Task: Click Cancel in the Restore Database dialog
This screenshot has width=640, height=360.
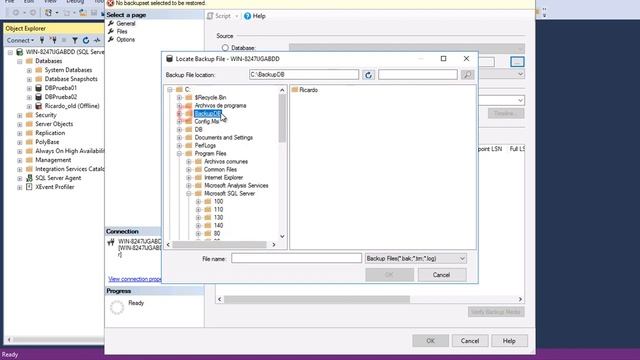Action: pyautogui.click(x=470, y=340)
